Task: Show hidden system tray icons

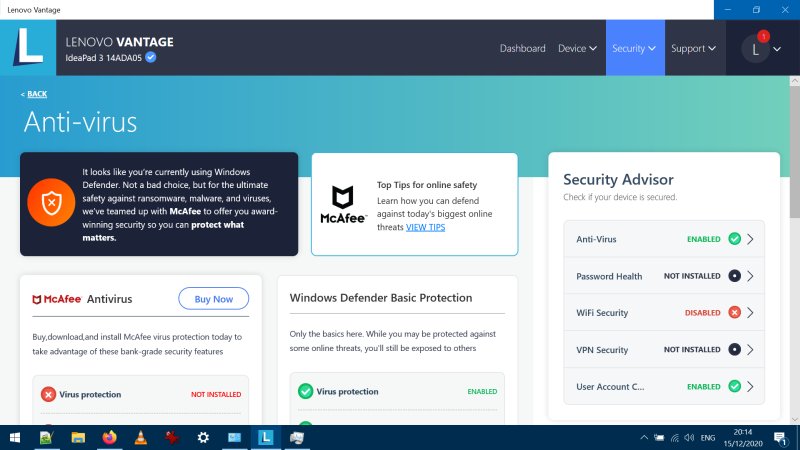Action: coord(644,437)
